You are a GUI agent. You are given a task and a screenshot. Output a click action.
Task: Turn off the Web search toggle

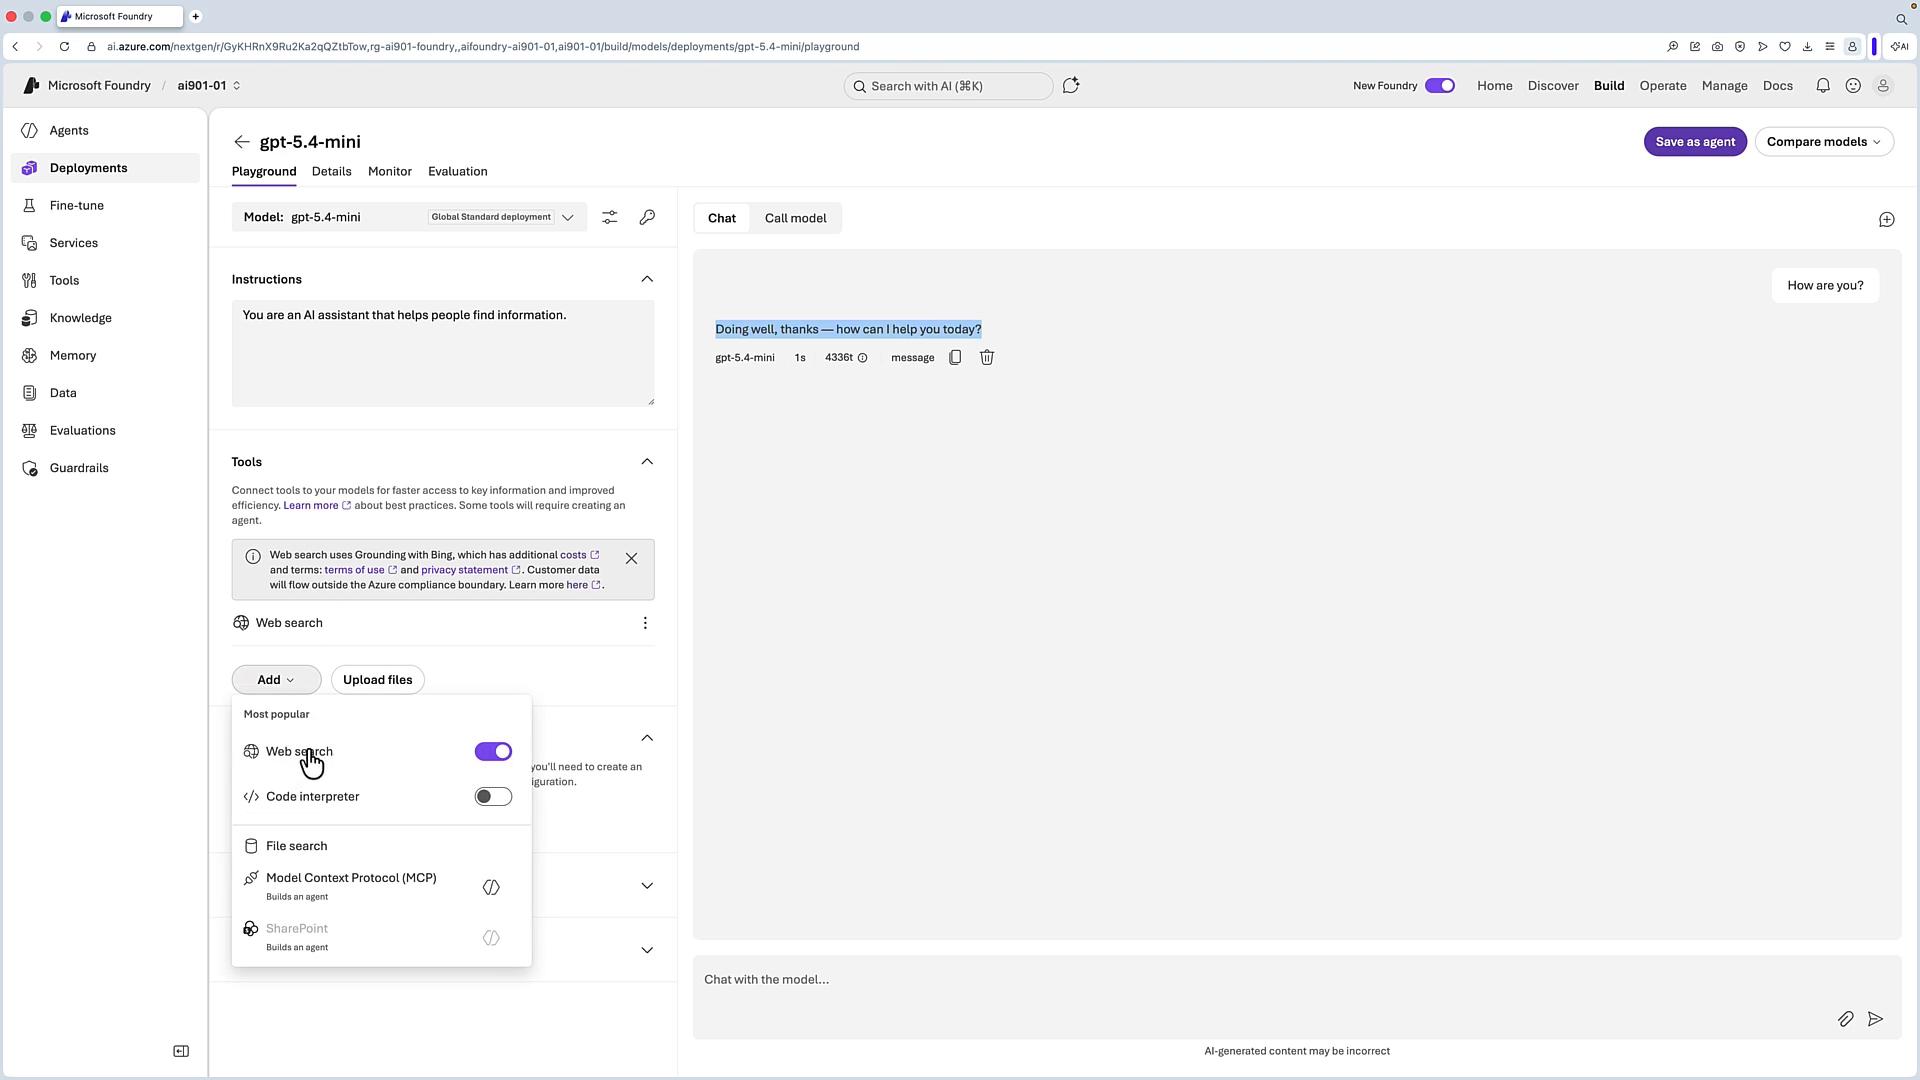tap(493, 752)
